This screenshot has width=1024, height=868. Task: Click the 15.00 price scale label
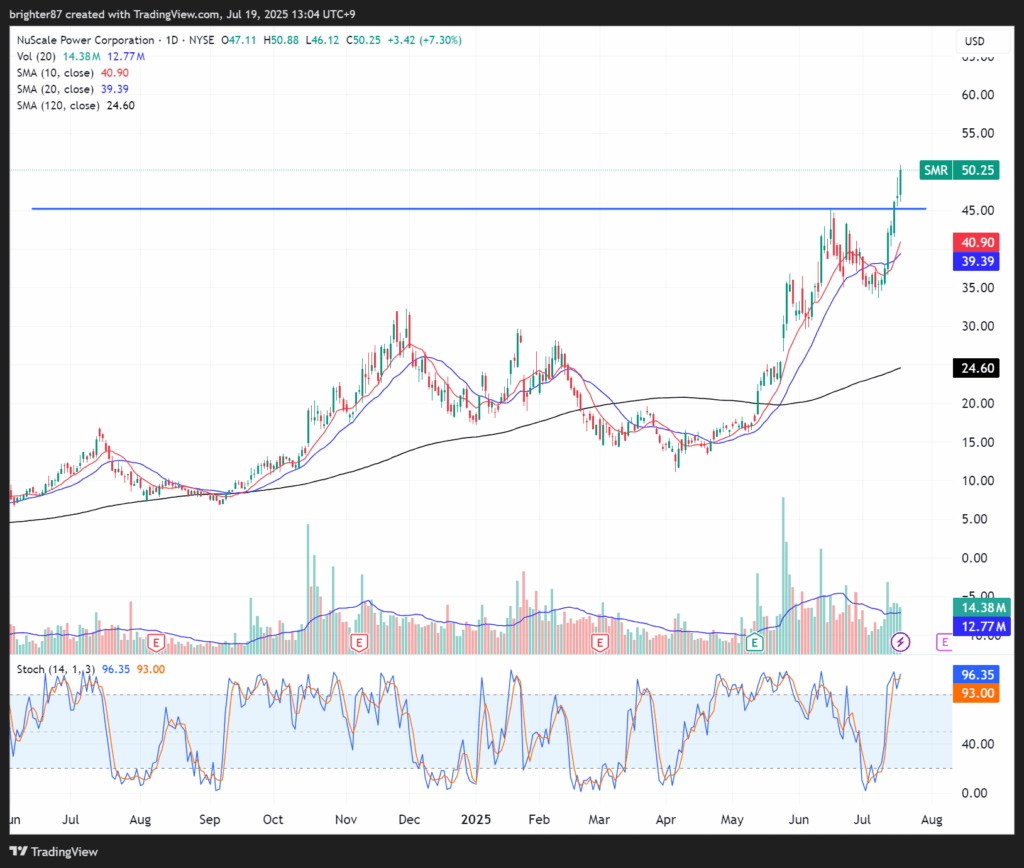(x=978, y=442)
